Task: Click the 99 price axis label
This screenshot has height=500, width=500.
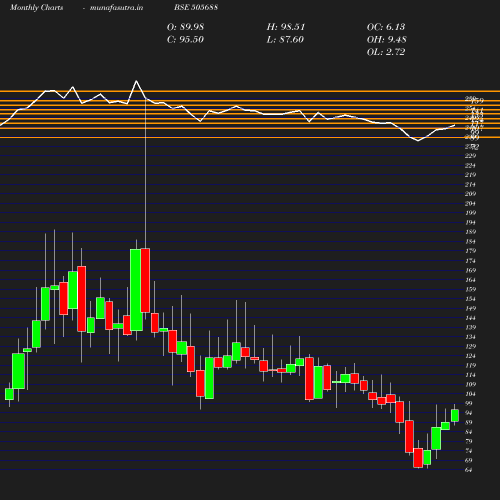Action: [x=469, y=403]
